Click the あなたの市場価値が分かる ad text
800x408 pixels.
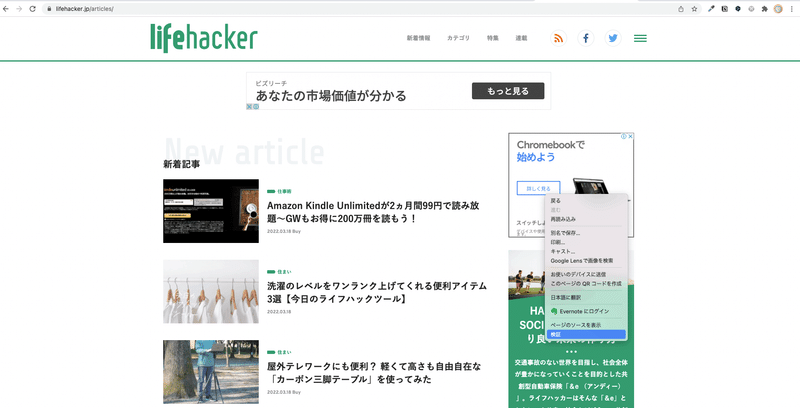click(x=331, y=96)
